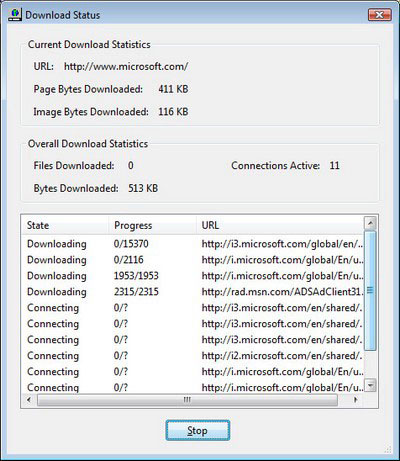Click the Files Downloaded value 0
The image size is (400, 461).
click(131, 166)
